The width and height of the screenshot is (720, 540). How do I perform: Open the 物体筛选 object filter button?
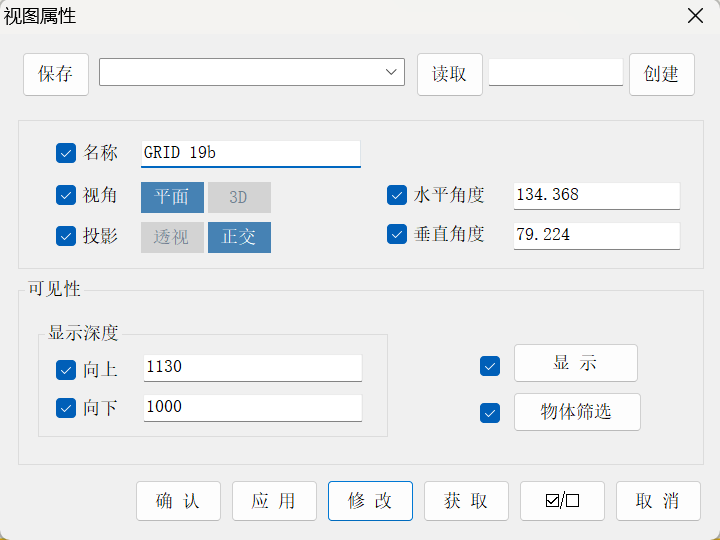(577, 412)
